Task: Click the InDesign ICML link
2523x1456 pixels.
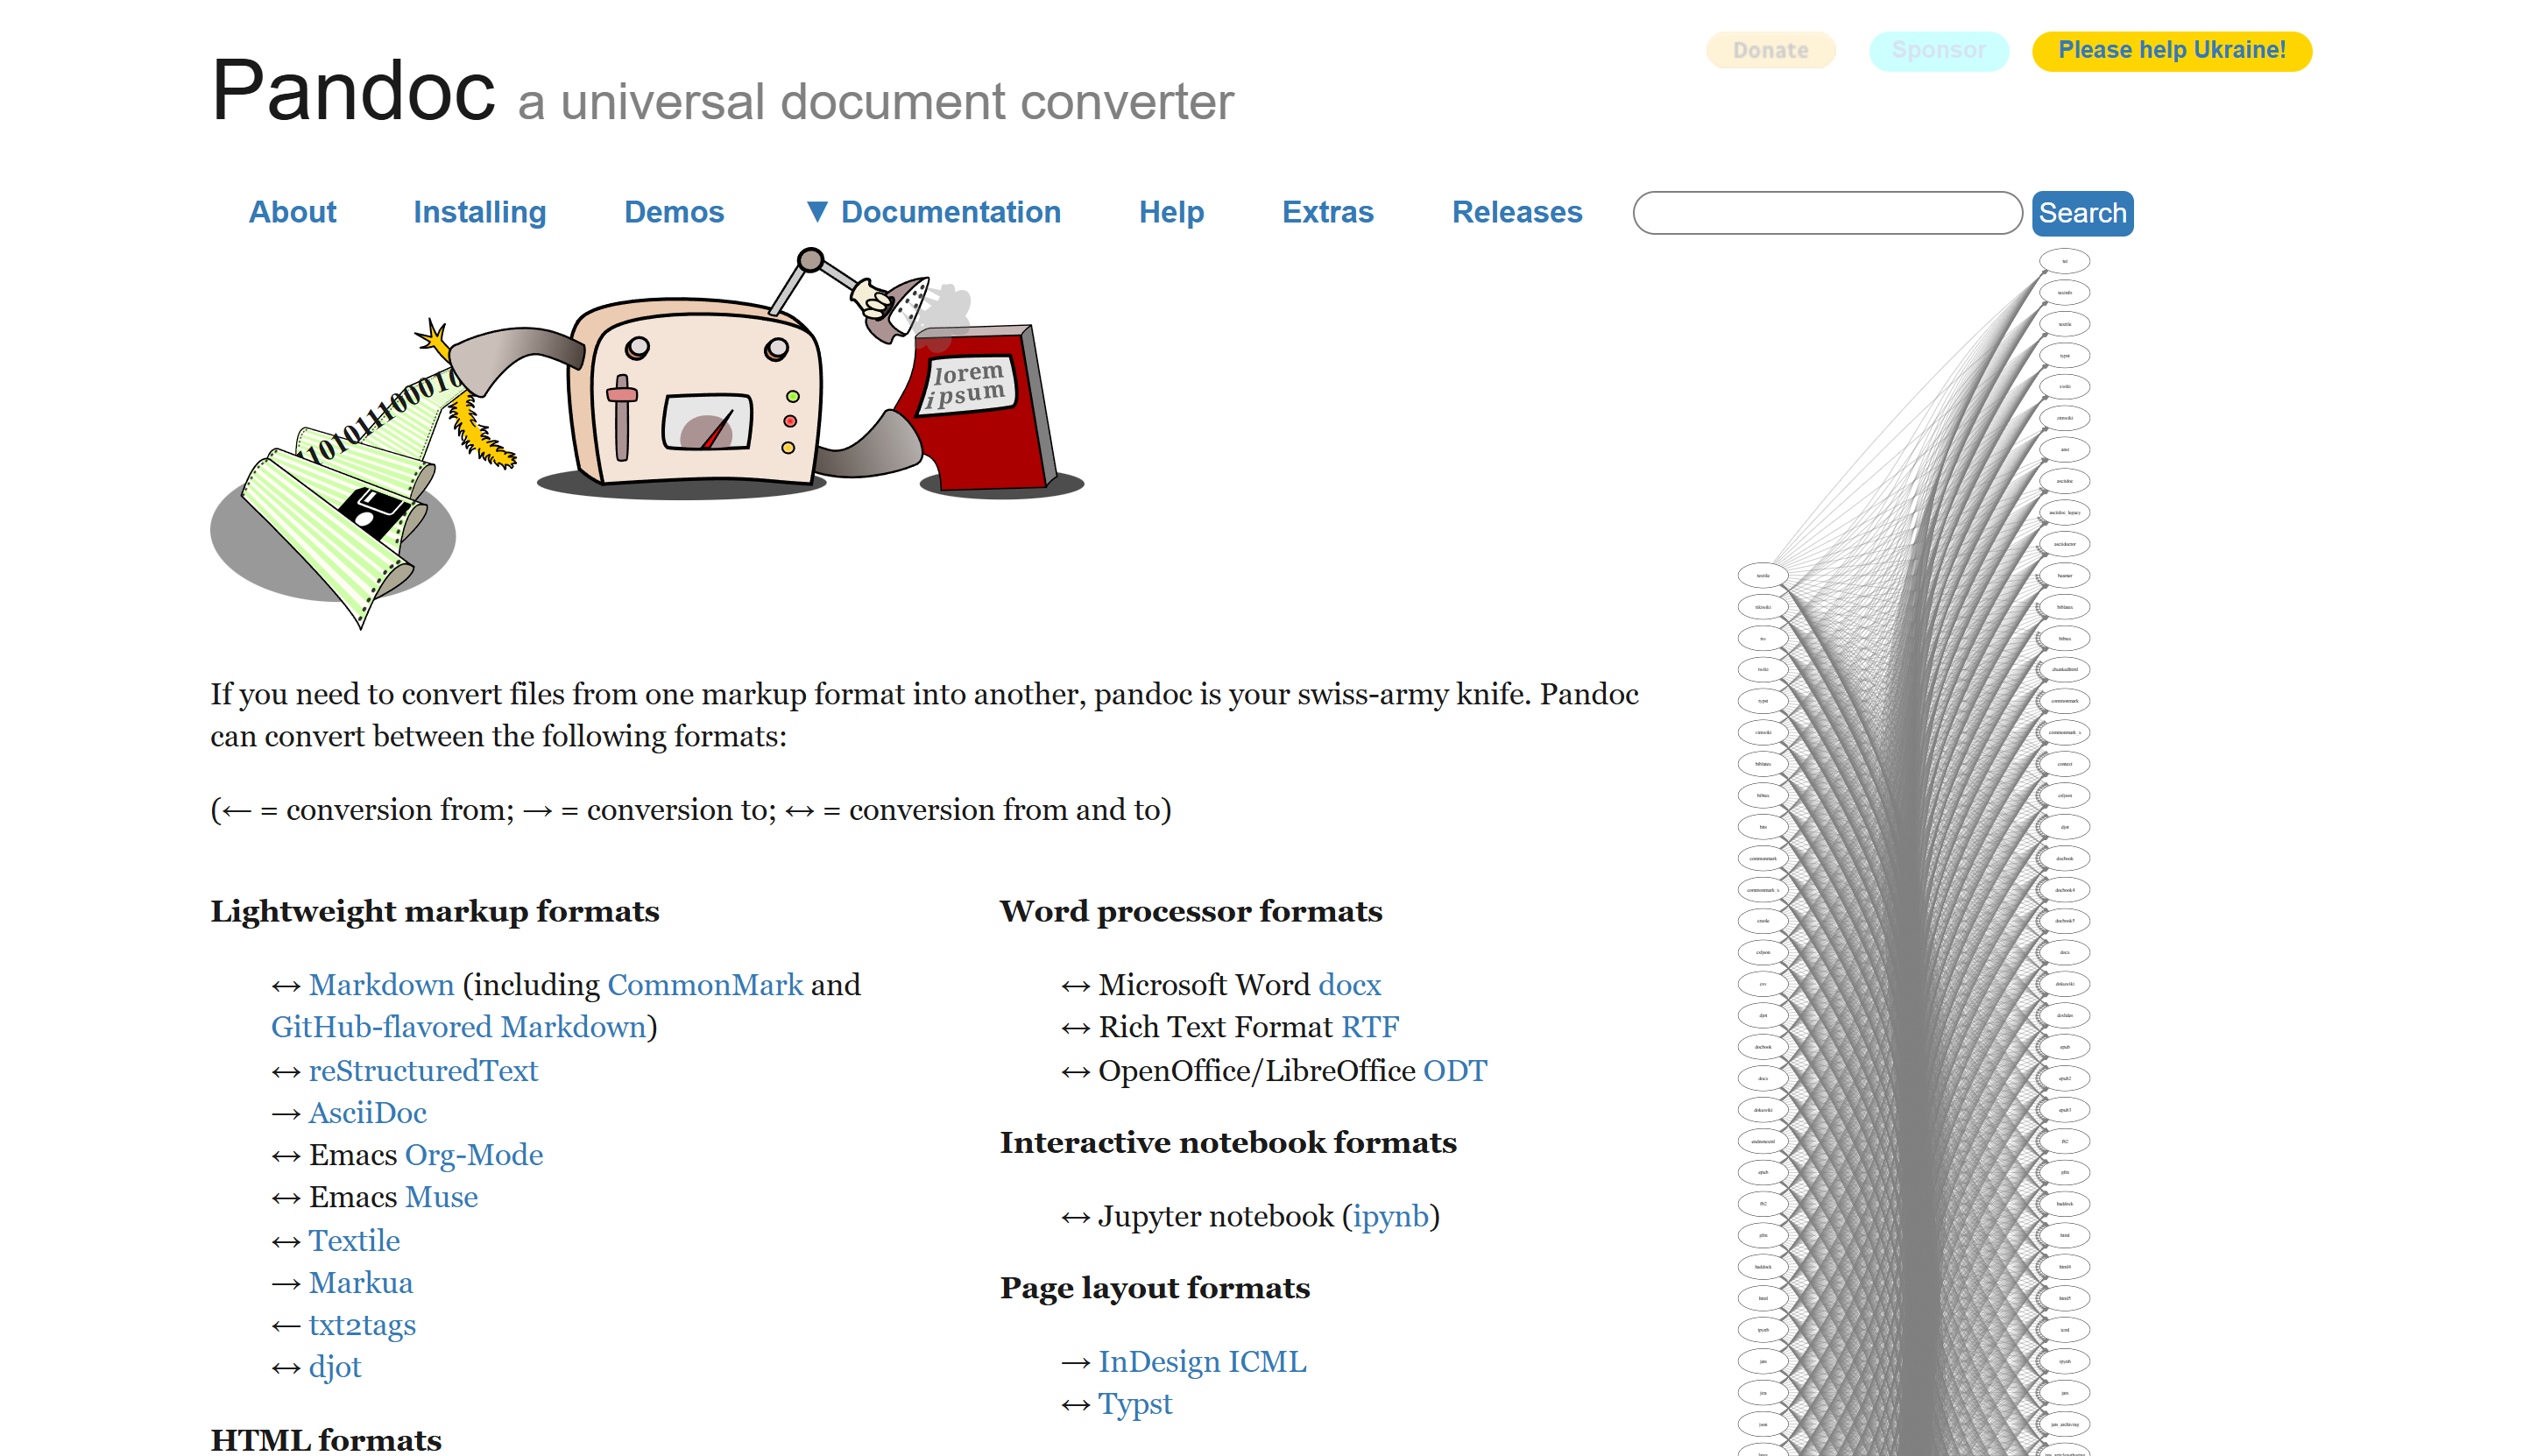Action: [x=1202, y=1362]
